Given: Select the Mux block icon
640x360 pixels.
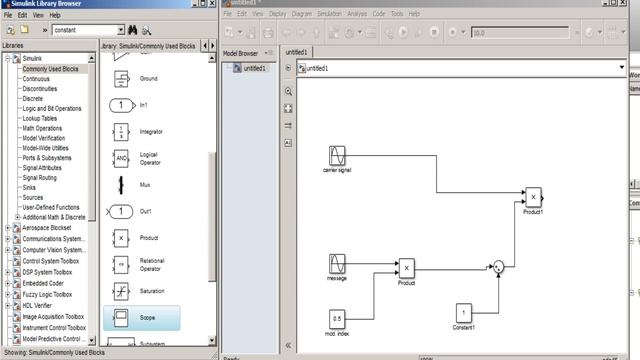Looking at the screenshot, I should (121, 185).
